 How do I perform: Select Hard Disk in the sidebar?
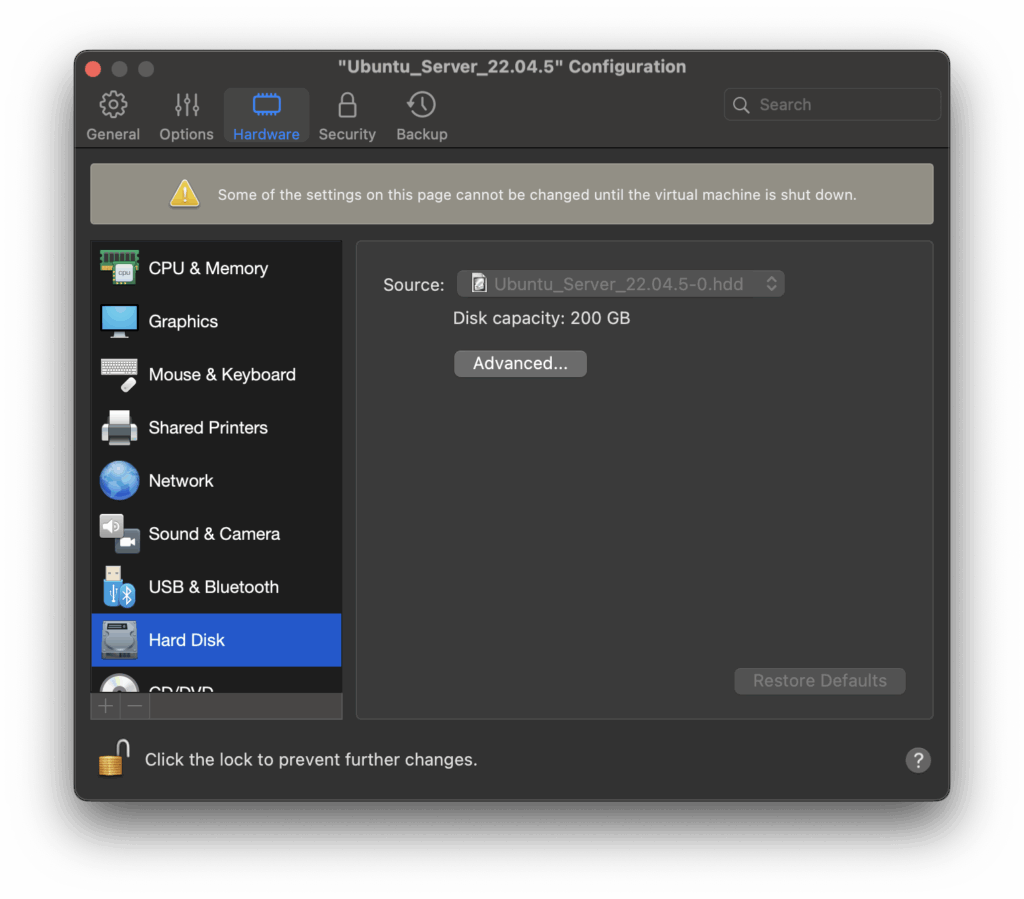(217, 640)
